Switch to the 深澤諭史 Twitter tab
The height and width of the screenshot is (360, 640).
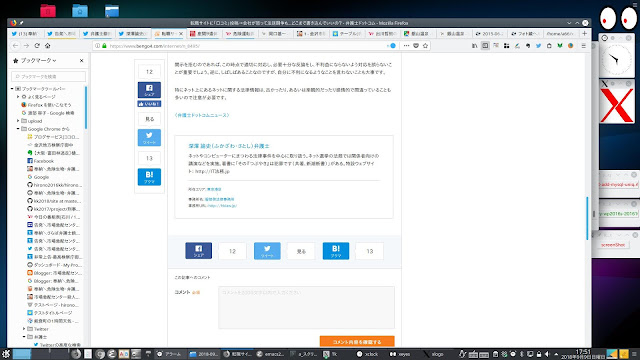(x=132, y=34)
